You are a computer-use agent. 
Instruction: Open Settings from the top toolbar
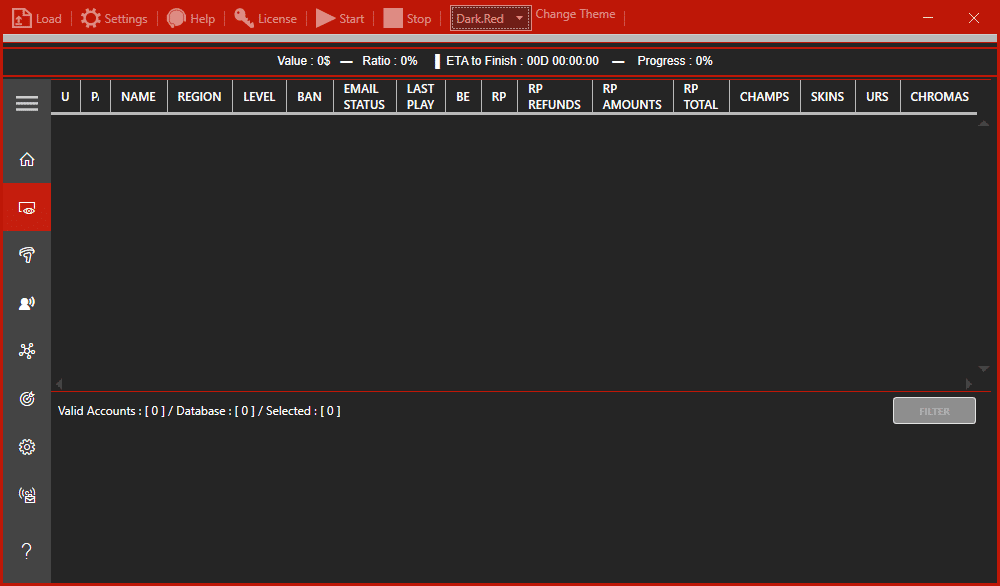pyautogui.click(x=114, y=18)
